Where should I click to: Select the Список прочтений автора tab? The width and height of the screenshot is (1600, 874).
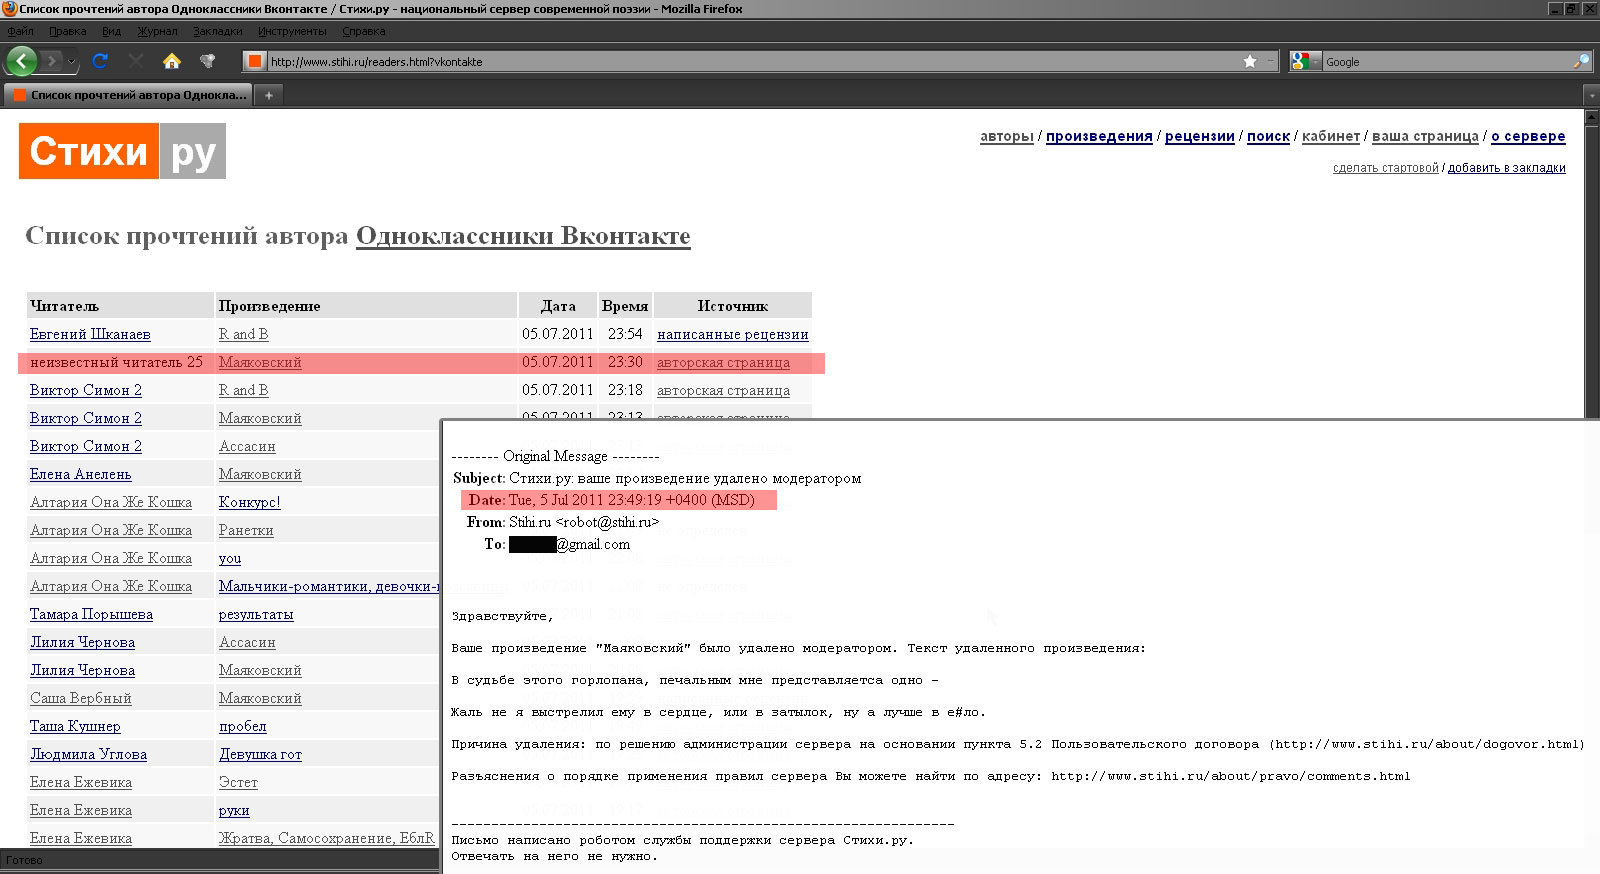128,95
